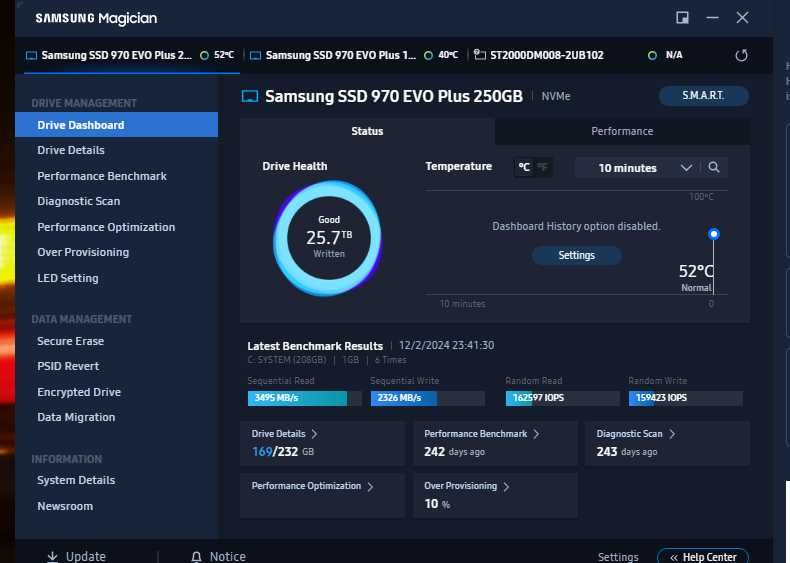
Task: Click the ST2000DM008 hard drive icon
Action: pyautogui.click(x=480, y=55)
